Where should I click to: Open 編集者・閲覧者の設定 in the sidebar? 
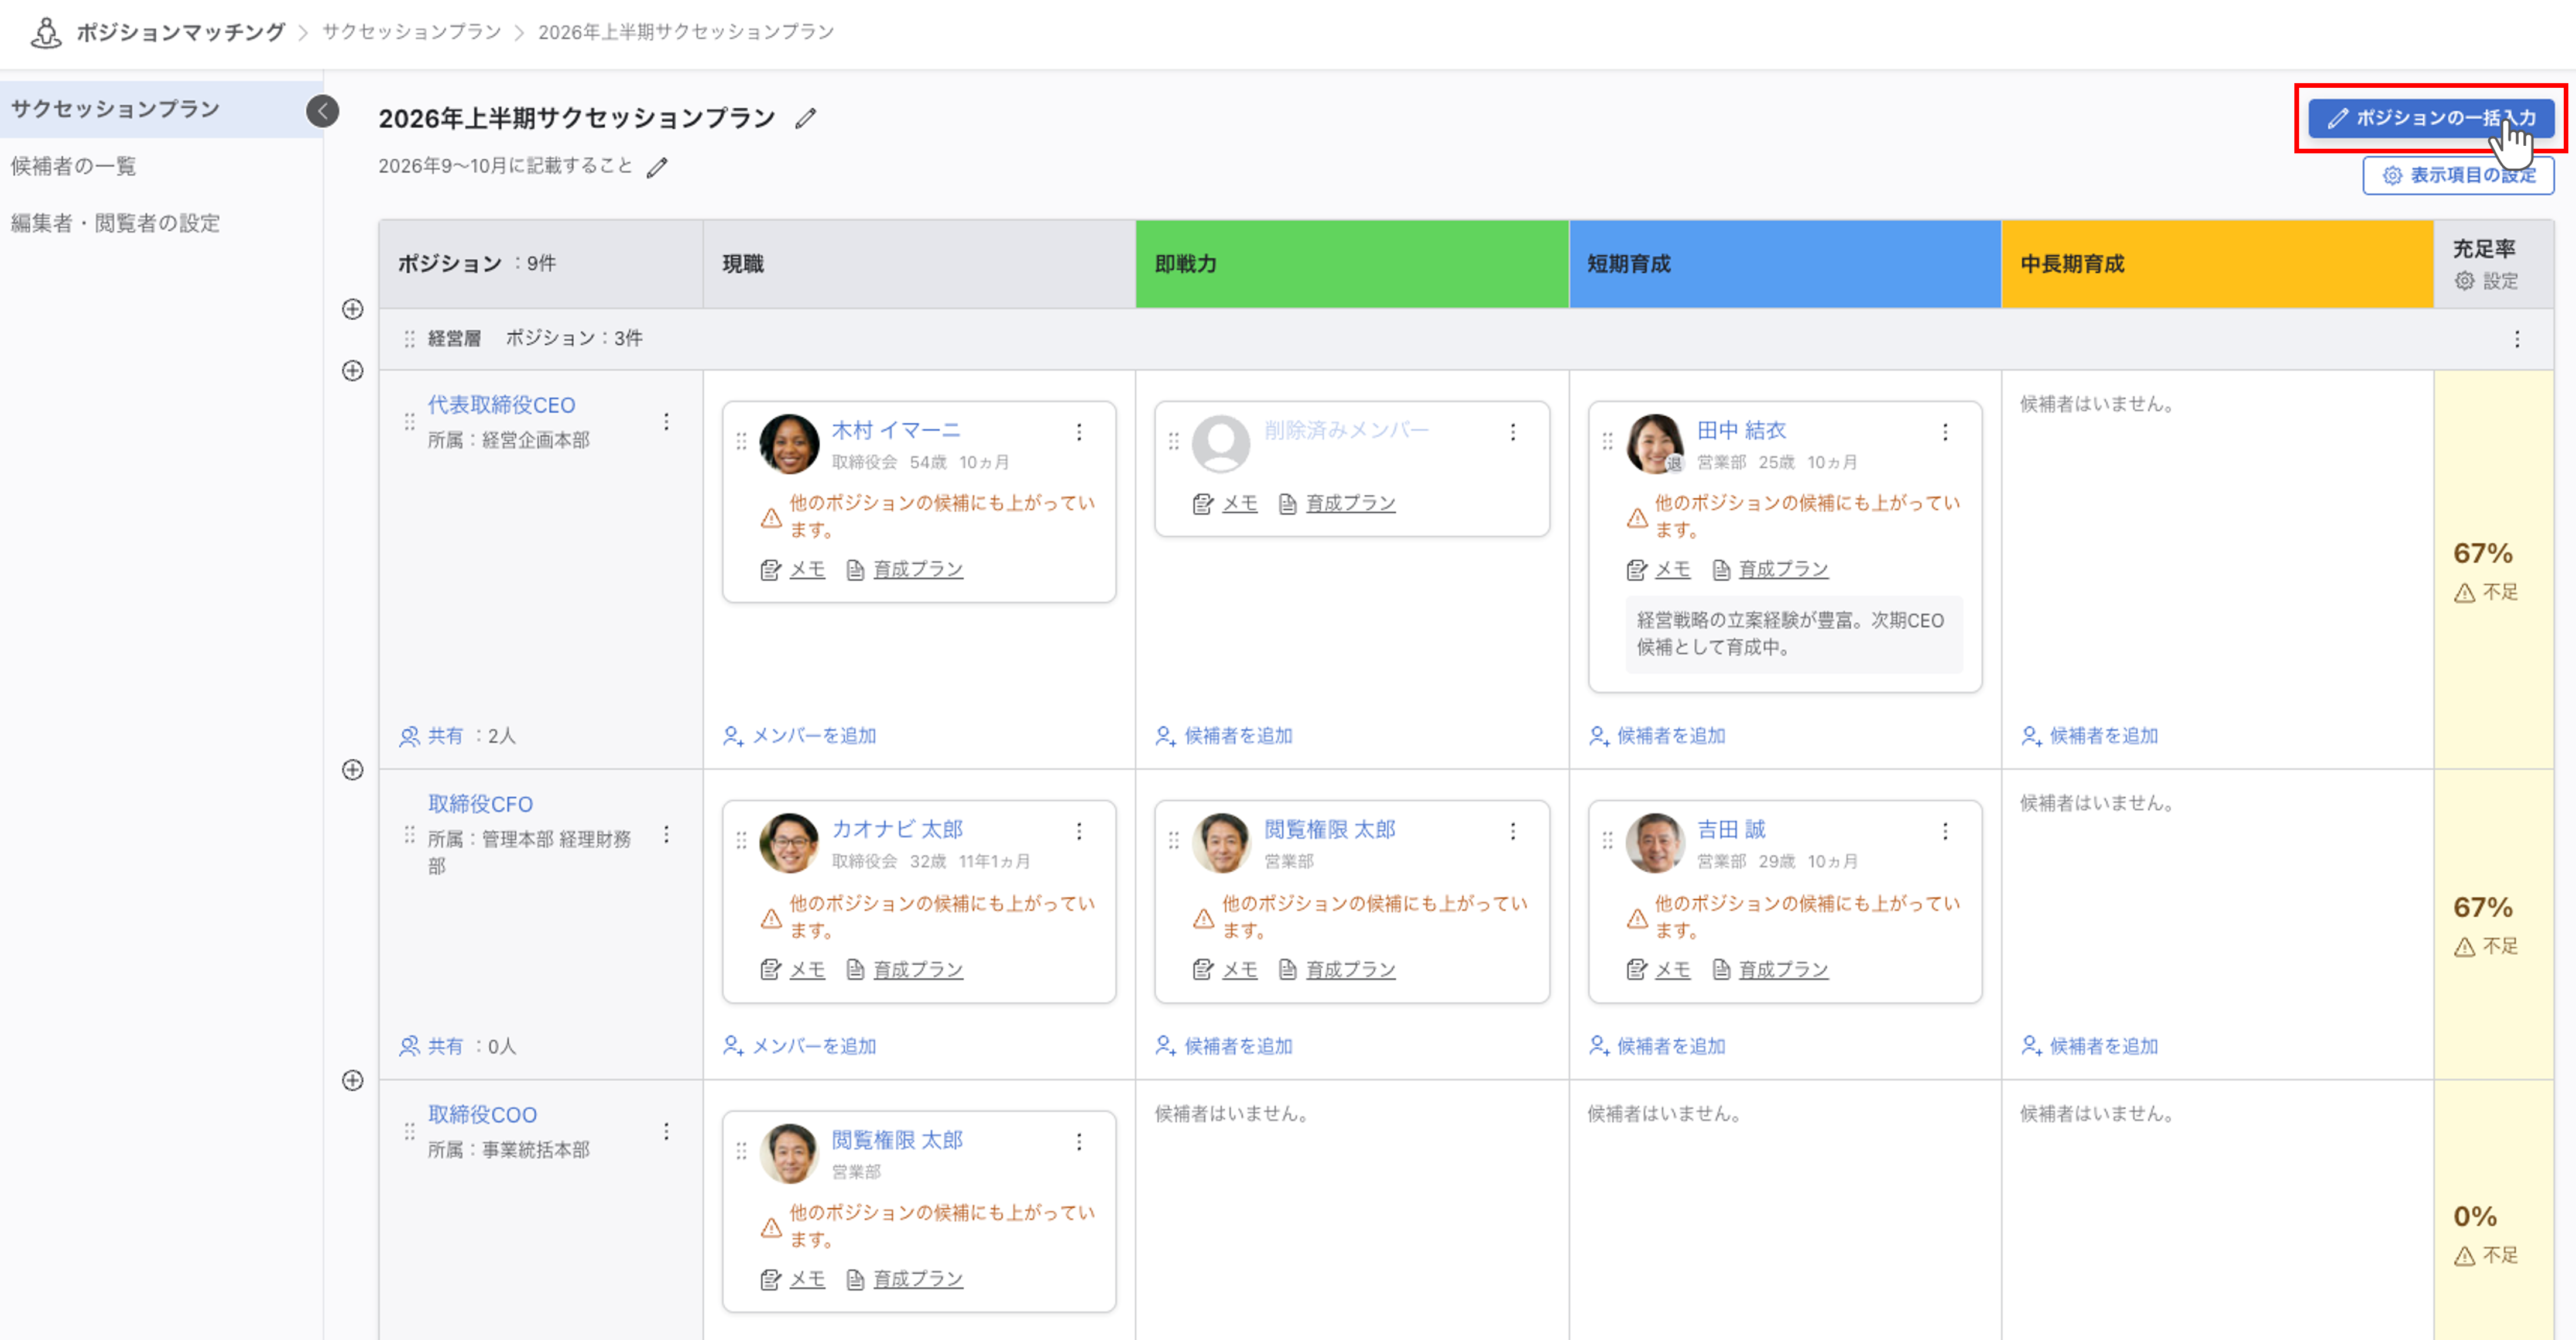(115, 223)
